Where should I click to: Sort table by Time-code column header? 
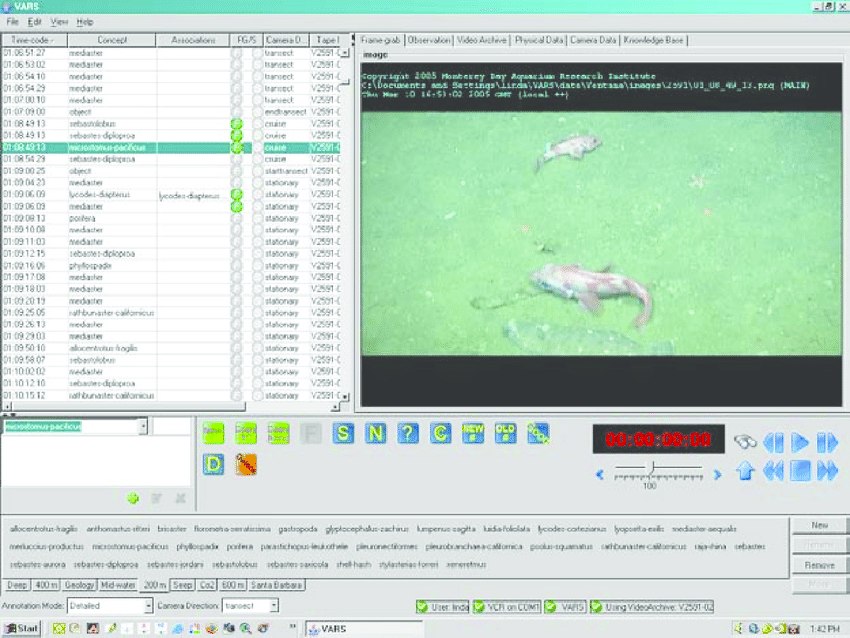coord(35,40)
